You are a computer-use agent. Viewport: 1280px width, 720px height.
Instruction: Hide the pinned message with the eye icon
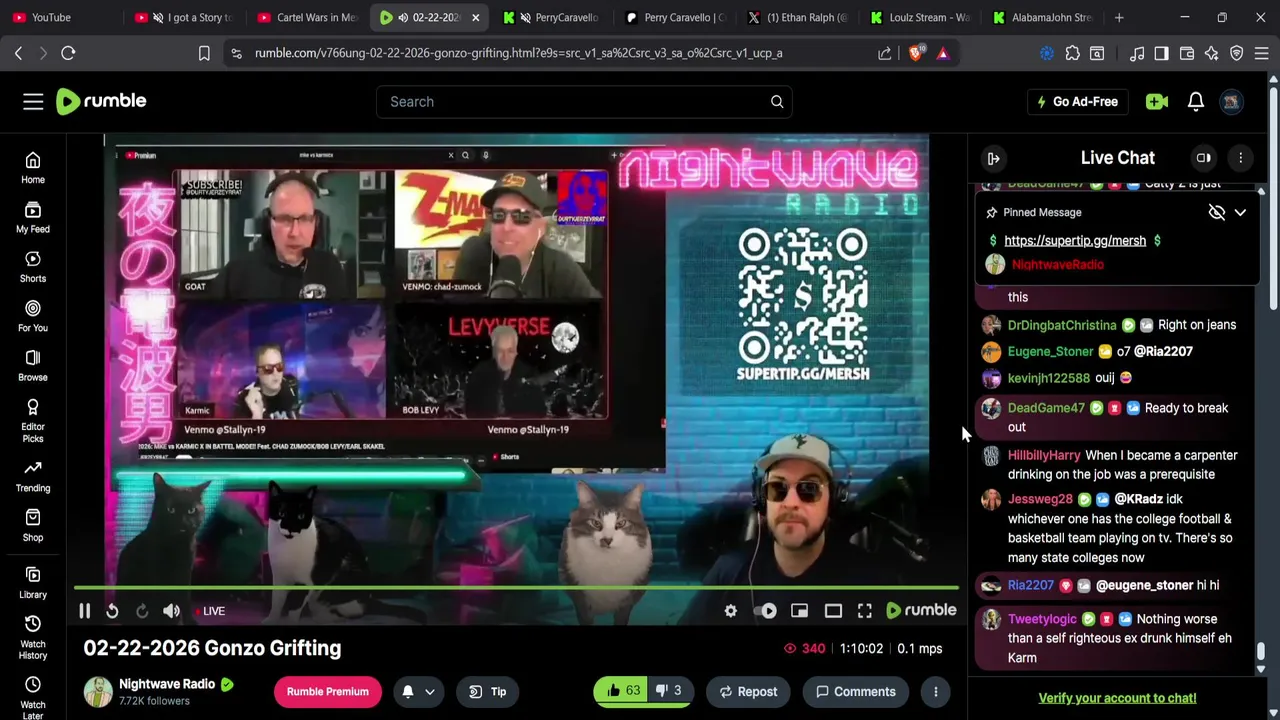(1217, 212)
